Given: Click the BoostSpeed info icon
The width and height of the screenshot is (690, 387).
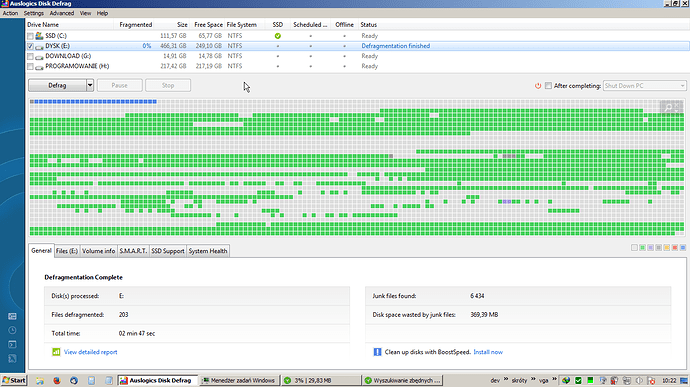Looking at the screenshot, I should tap(377, 352).
